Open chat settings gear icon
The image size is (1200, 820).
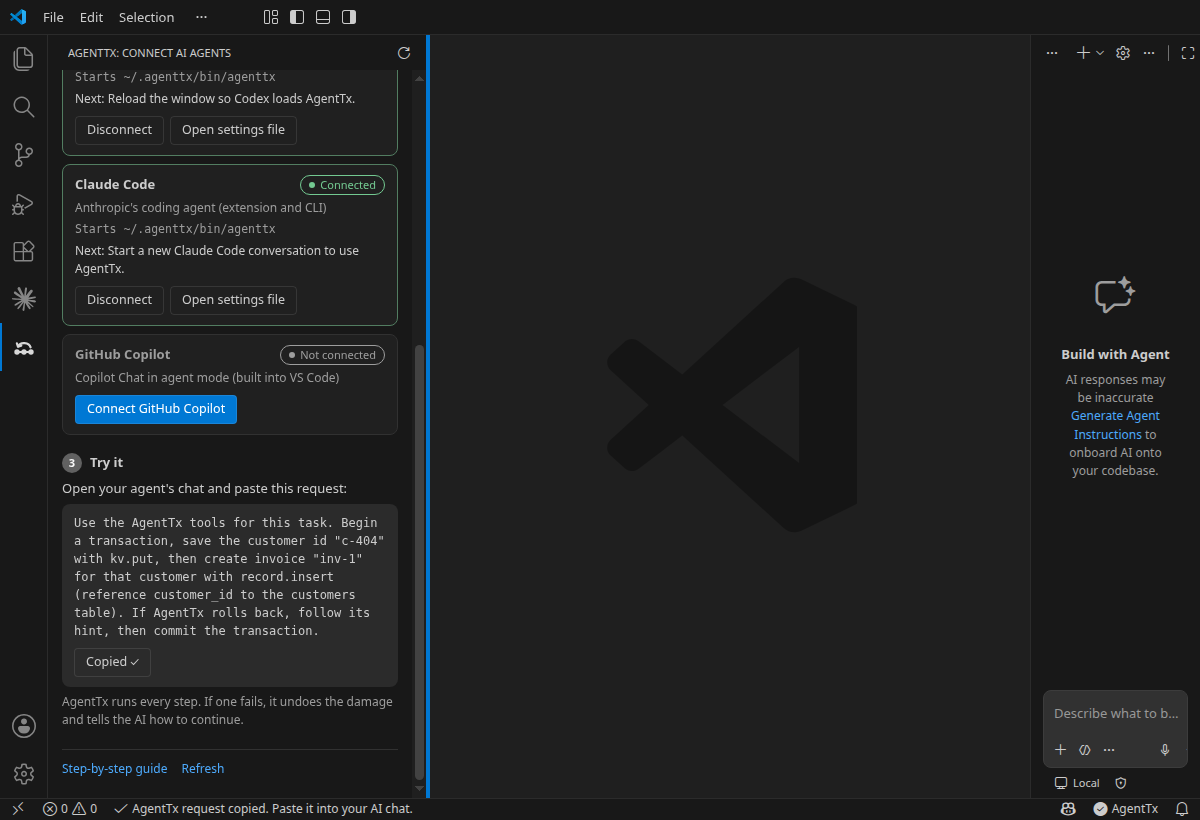pyautogui.click(x=1123, y=53)
